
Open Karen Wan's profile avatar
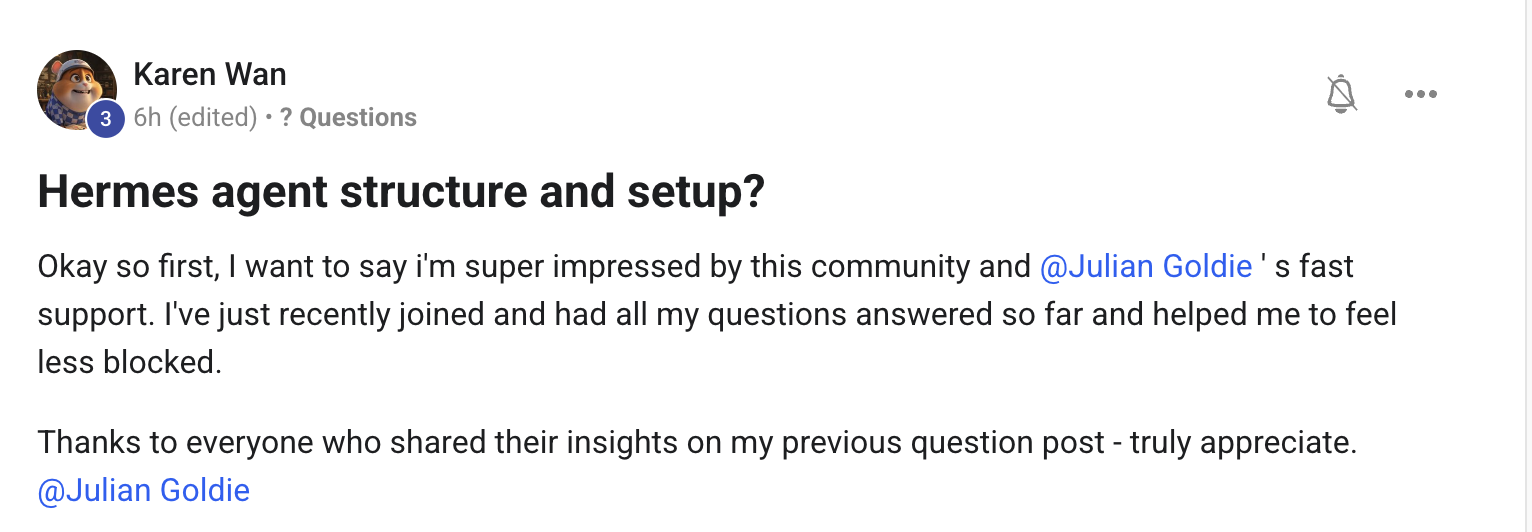tap(77, 90)
